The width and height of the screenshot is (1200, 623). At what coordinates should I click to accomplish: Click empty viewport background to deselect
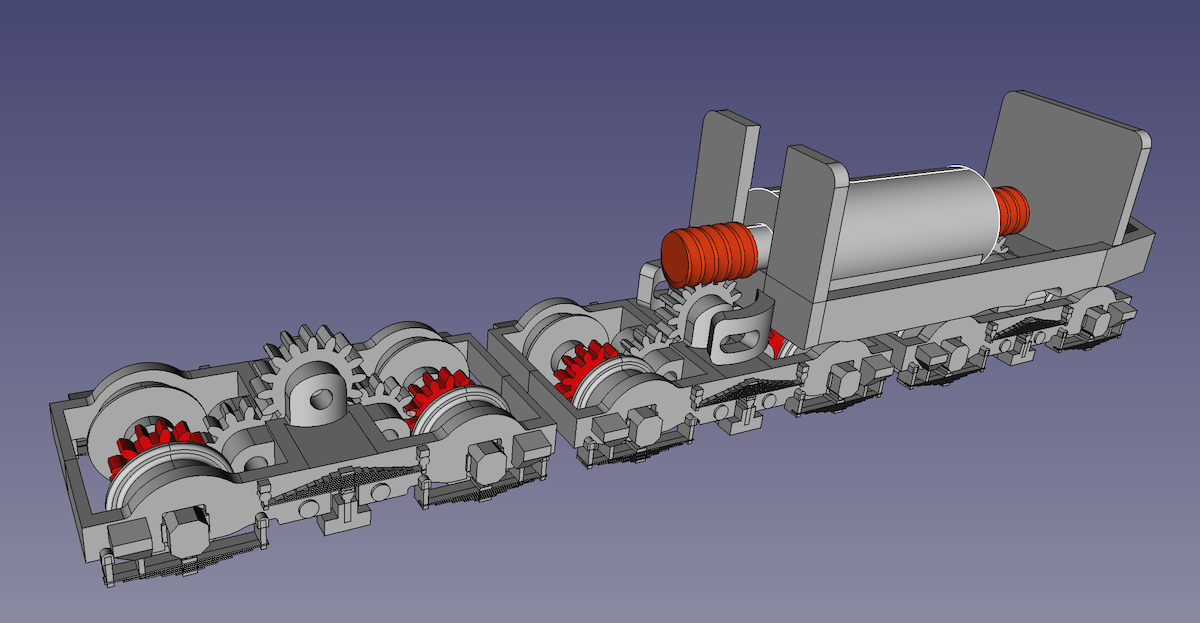[300, 150]
